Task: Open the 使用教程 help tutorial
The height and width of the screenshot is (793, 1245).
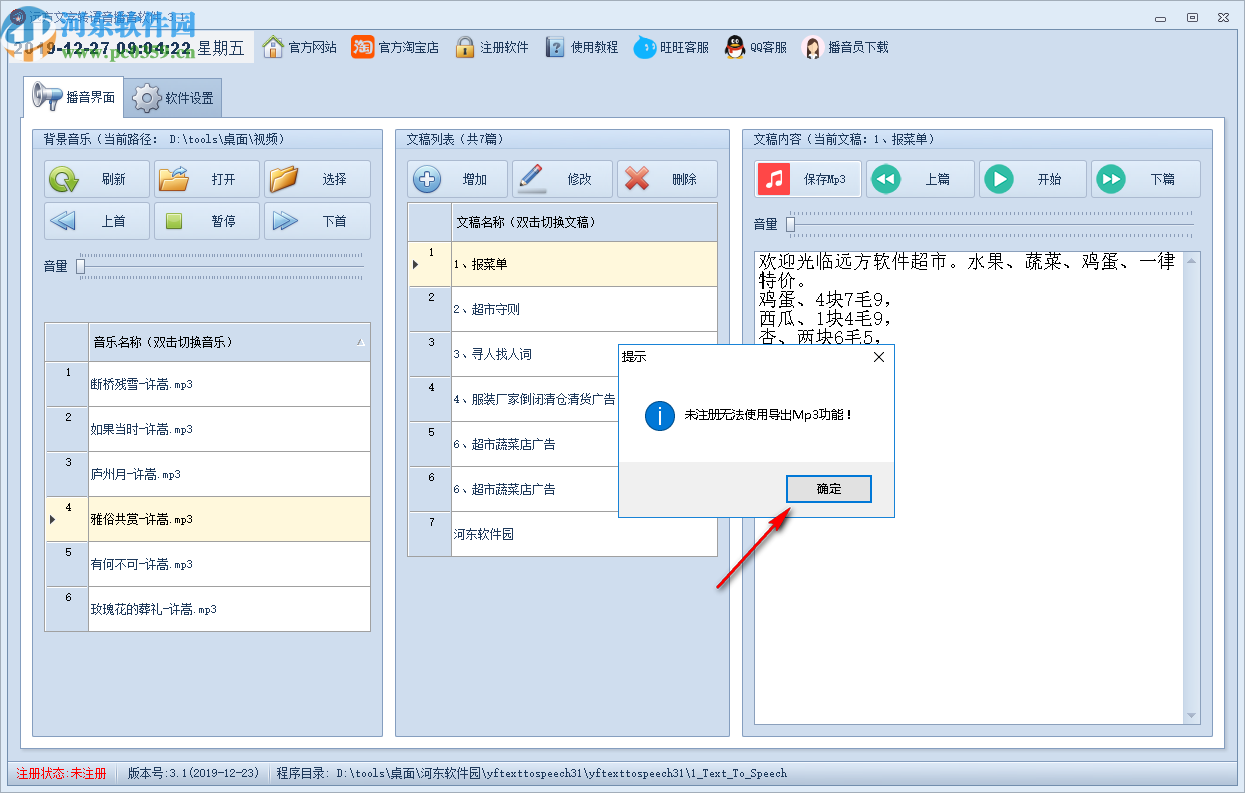Action: coord(581,47)
